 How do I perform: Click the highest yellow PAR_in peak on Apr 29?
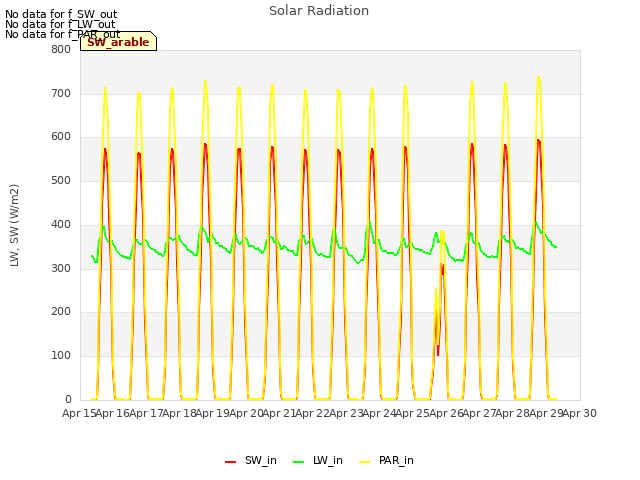point(538,78)
